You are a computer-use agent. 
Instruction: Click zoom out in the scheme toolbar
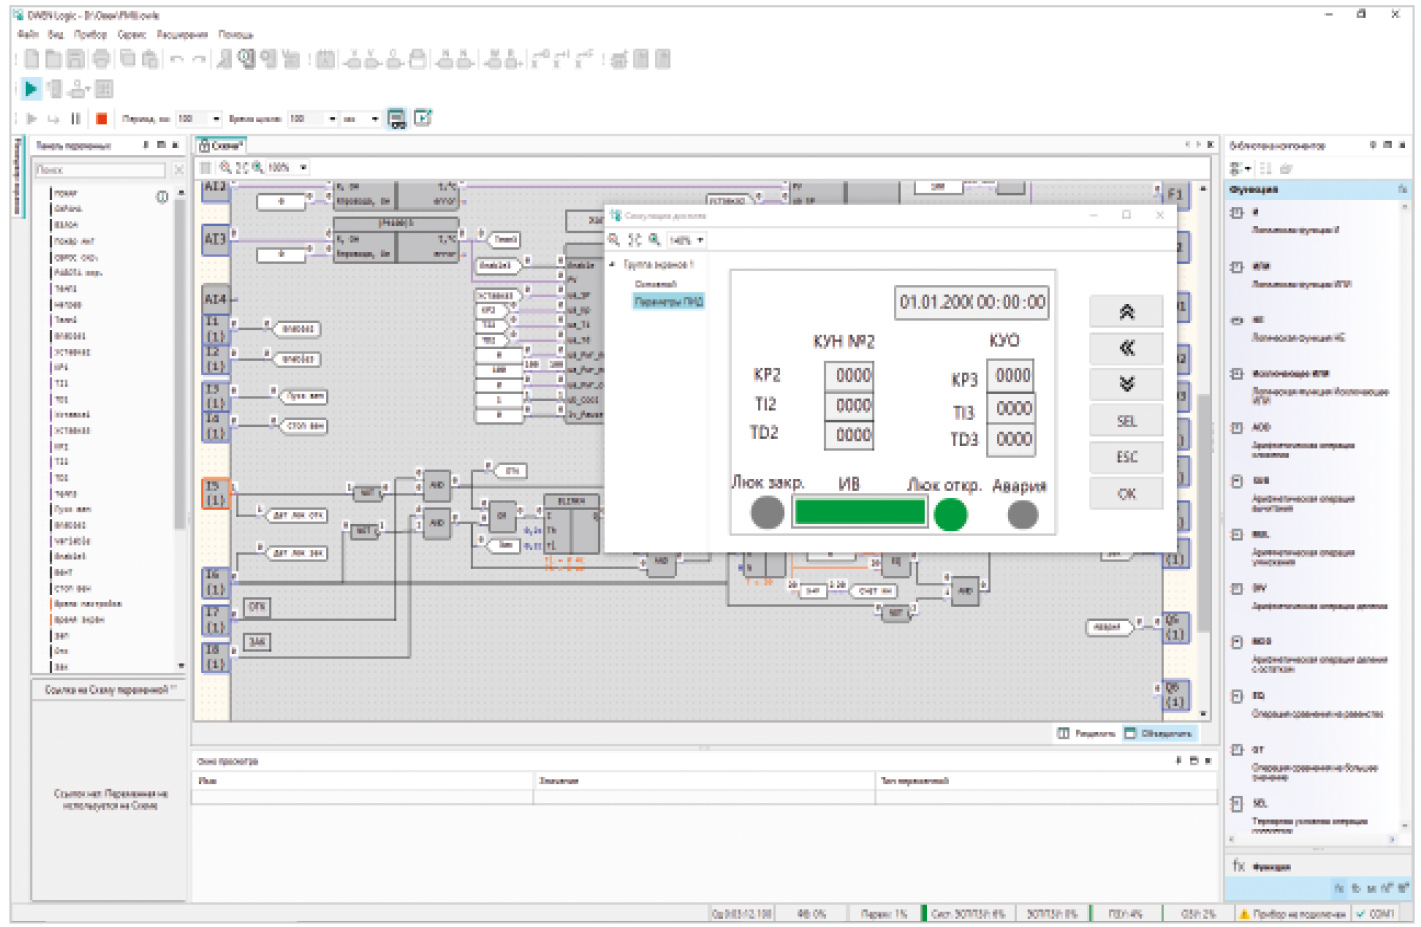(x=226, y=168)
